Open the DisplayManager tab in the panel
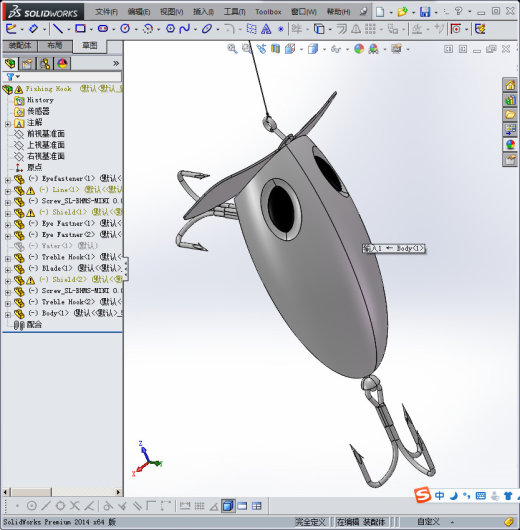This screenshot has height=530, width=520. (62, 64)
